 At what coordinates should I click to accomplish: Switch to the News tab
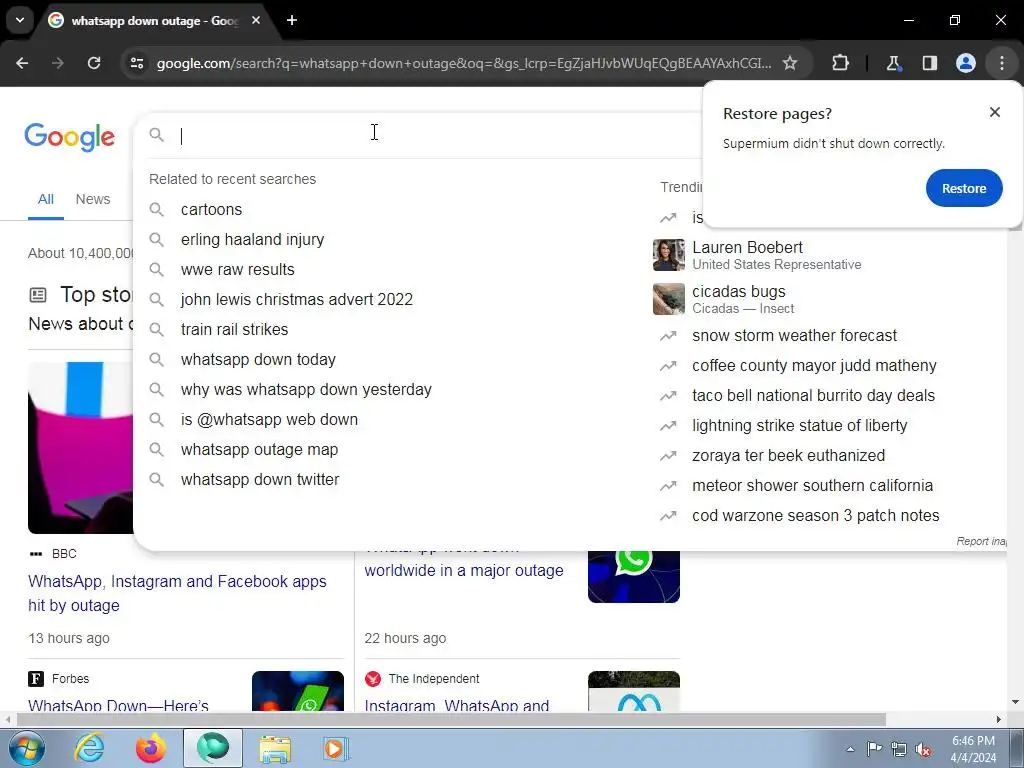point(93,199)
